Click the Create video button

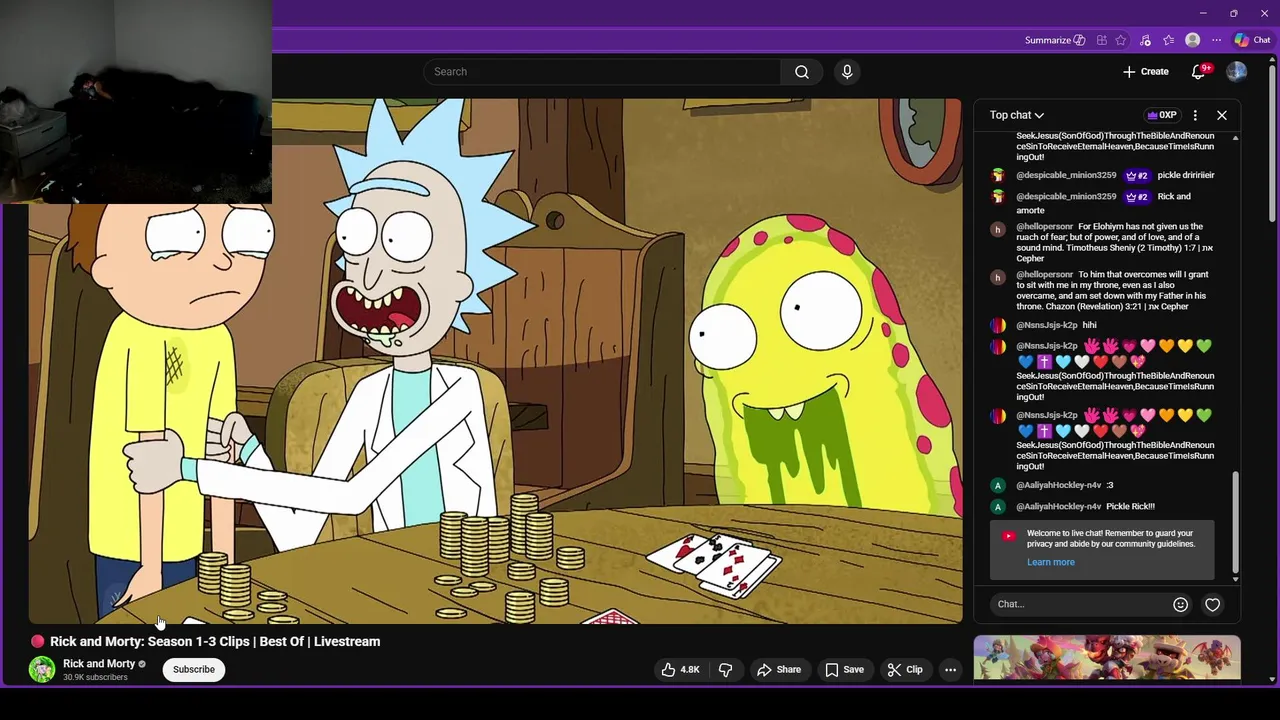[1145, 72]
